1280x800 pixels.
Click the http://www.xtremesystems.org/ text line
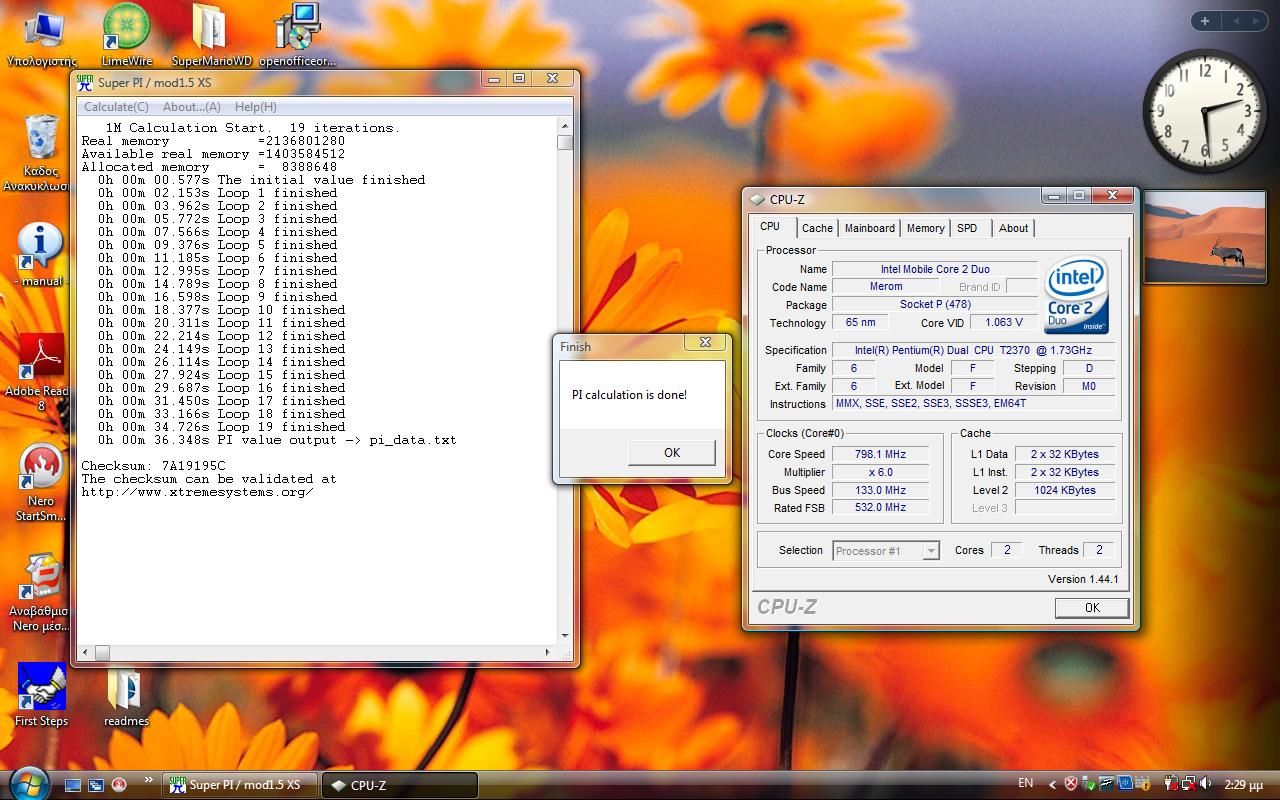click(x=197, y=492)
